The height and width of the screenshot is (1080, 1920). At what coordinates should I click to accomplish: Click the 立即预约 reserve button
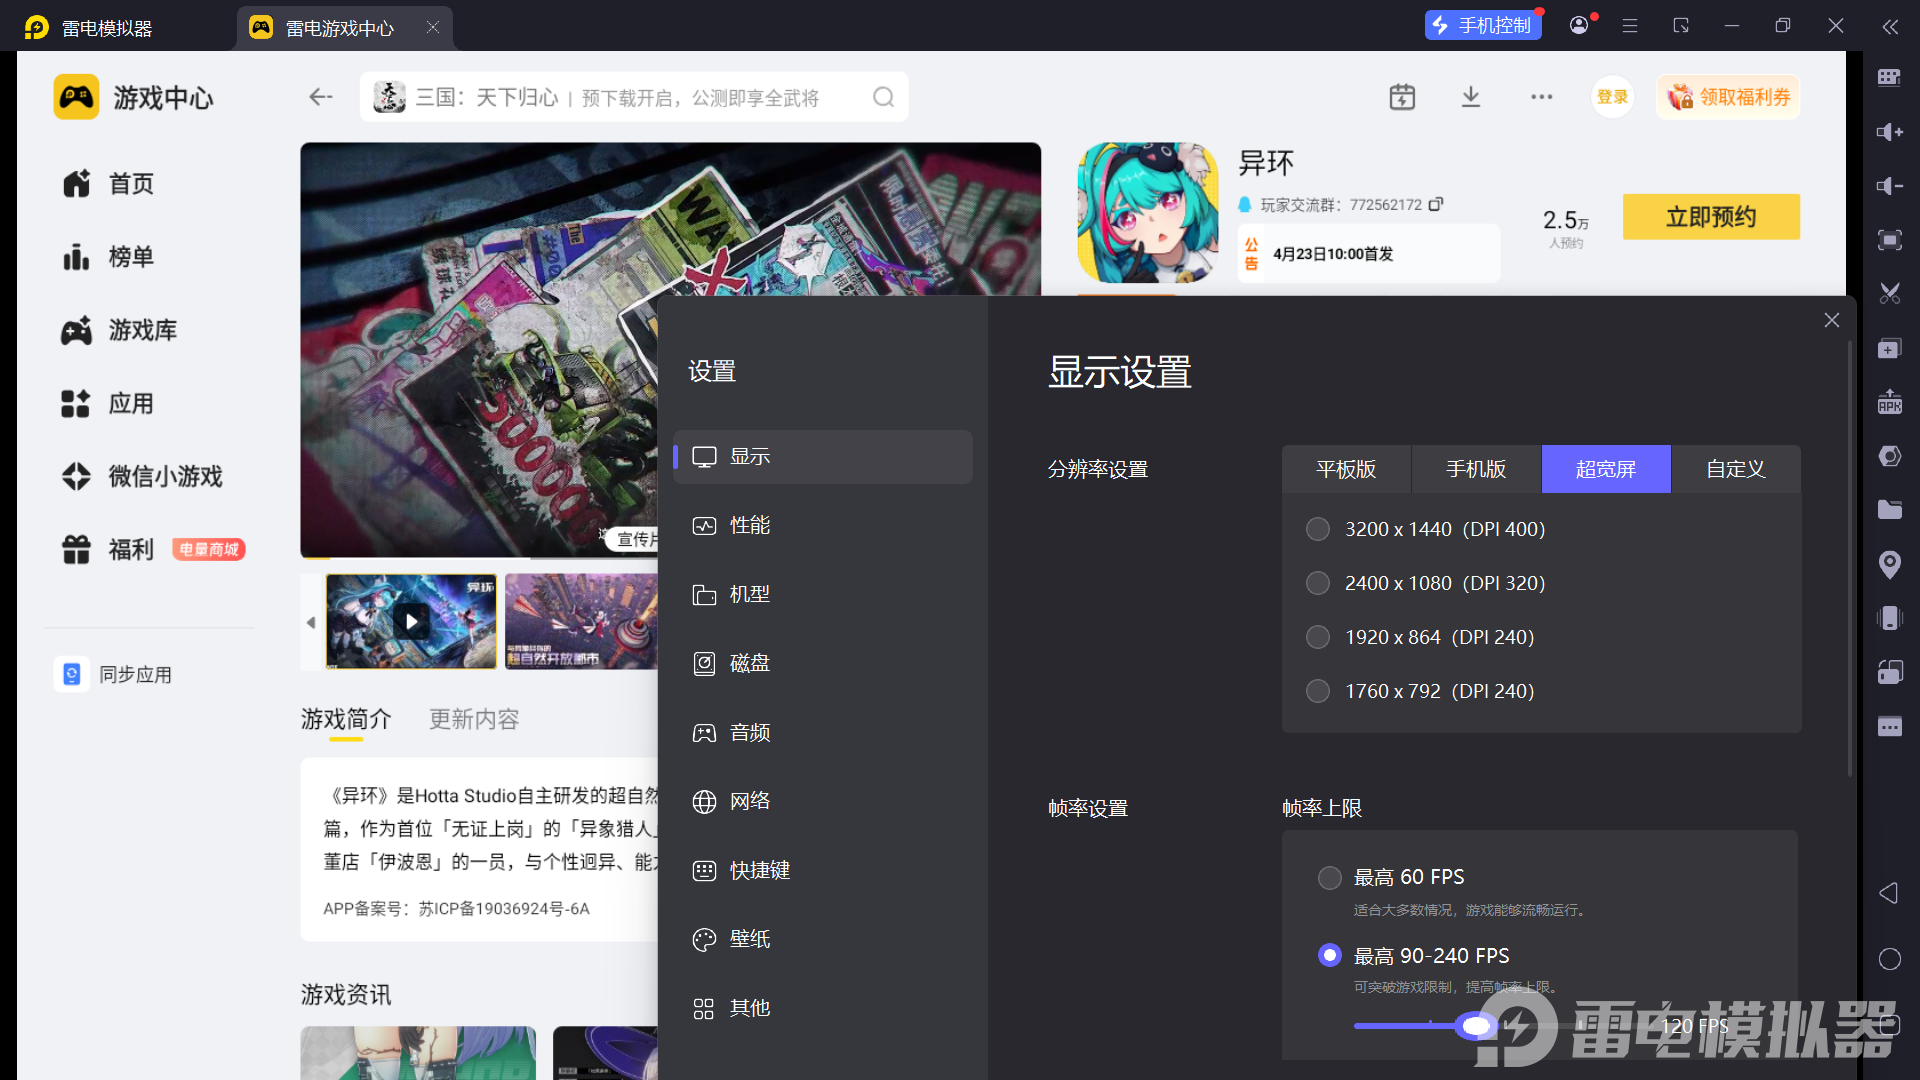click(1711, 217)
